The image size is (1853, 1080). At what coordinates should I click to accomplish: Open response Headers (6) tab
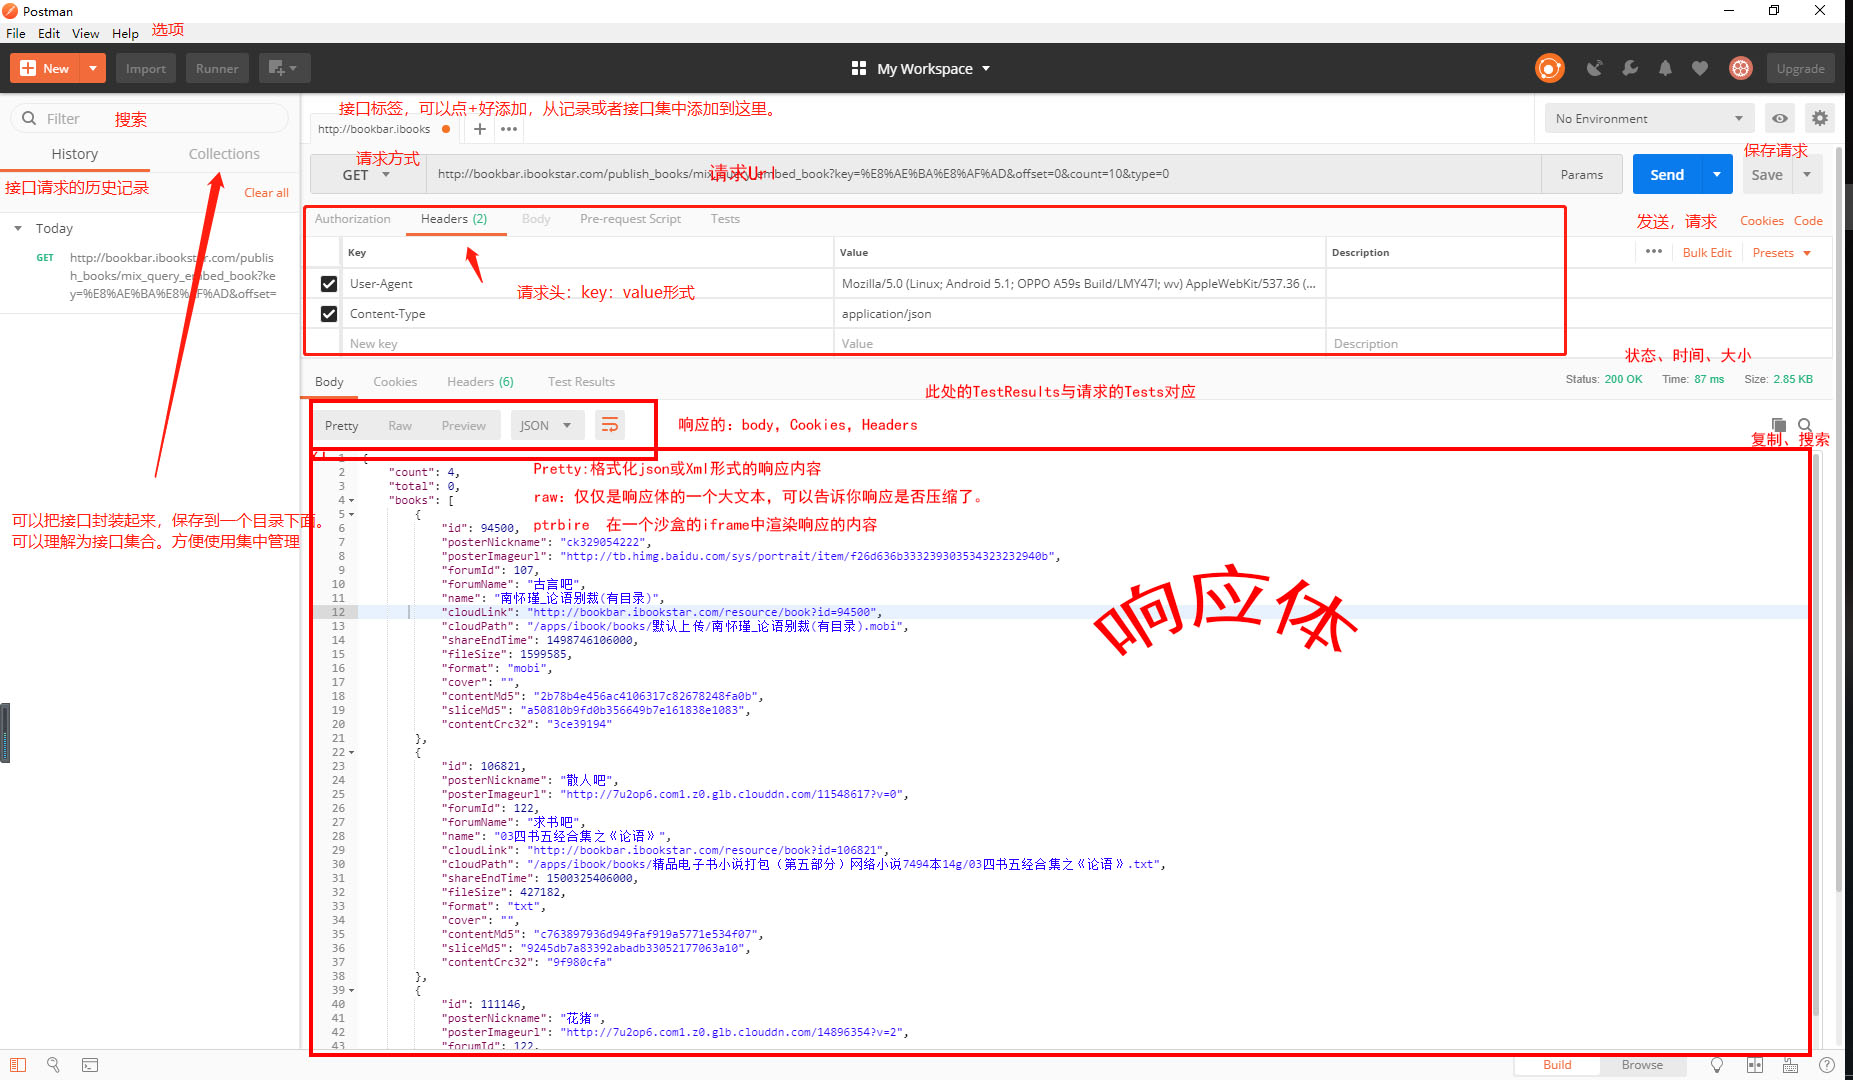coord(480,382)
